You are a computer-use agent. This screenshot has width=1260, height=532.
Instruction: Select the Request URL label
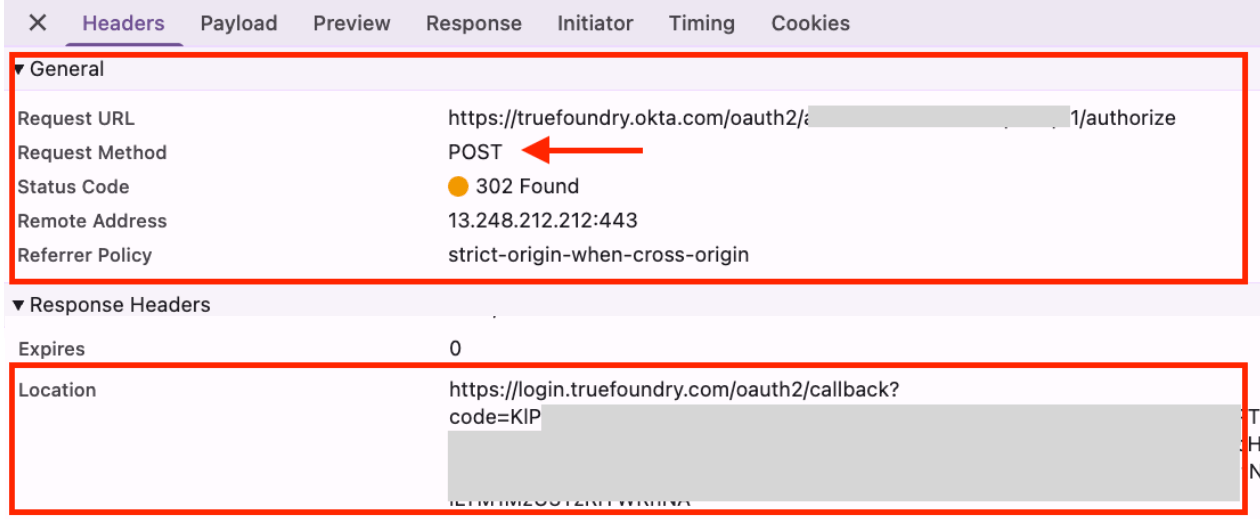(76, 118)
